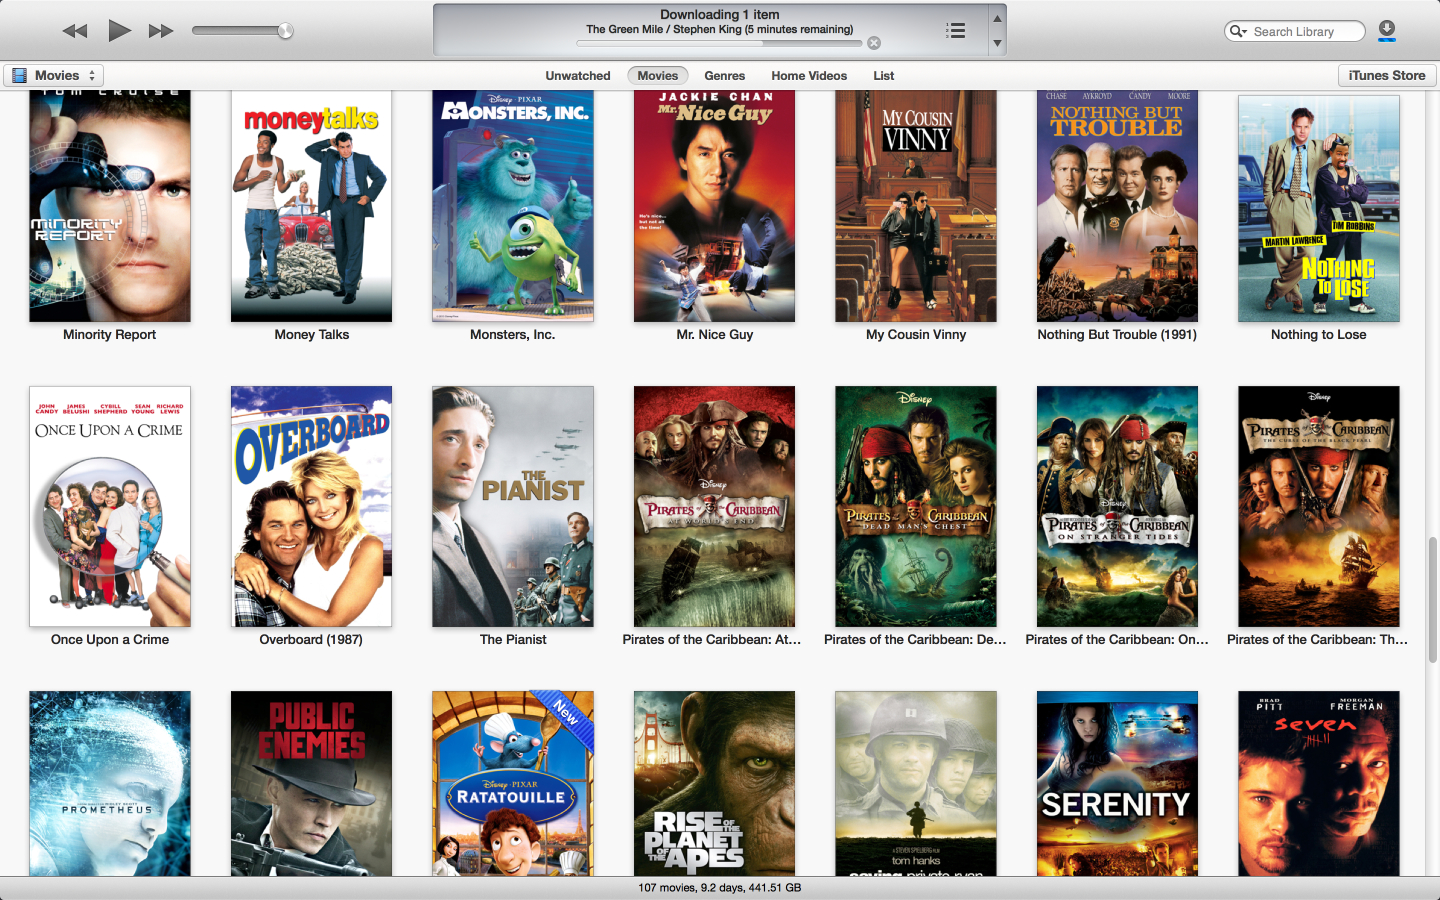Select the Public Enemies poster

pos(311,784)
